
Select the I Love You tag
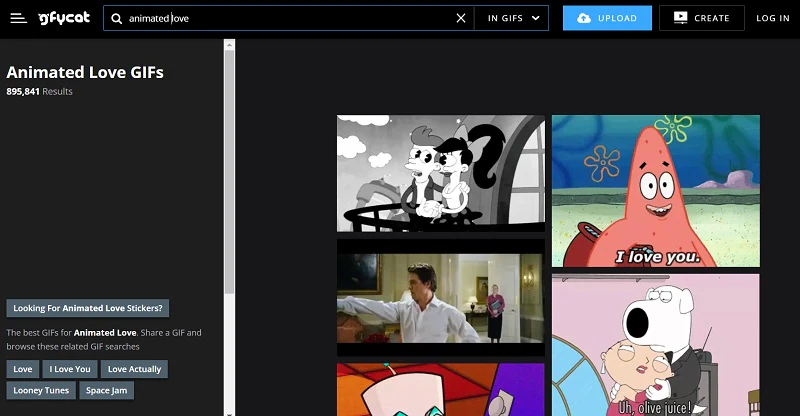point(70,369)
